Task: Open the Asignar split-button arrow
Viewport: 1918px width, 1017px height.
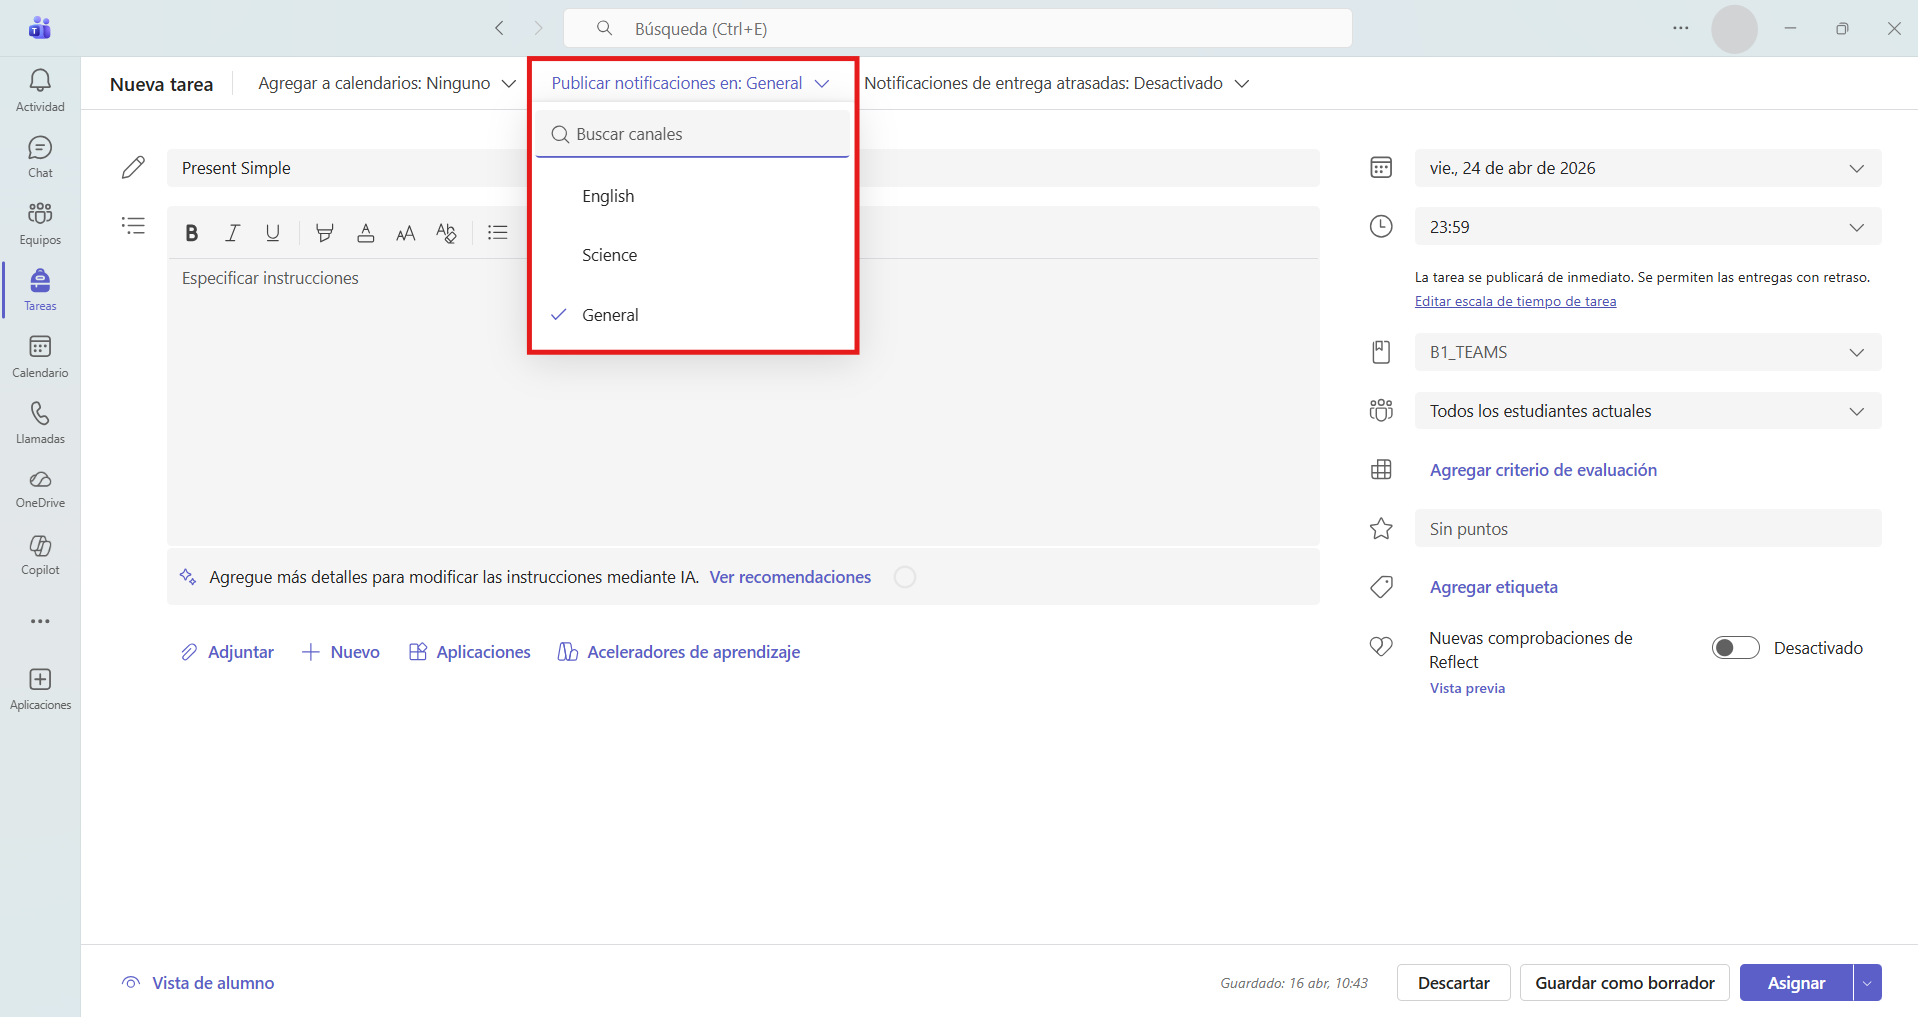Action: tap(1867, 983)
